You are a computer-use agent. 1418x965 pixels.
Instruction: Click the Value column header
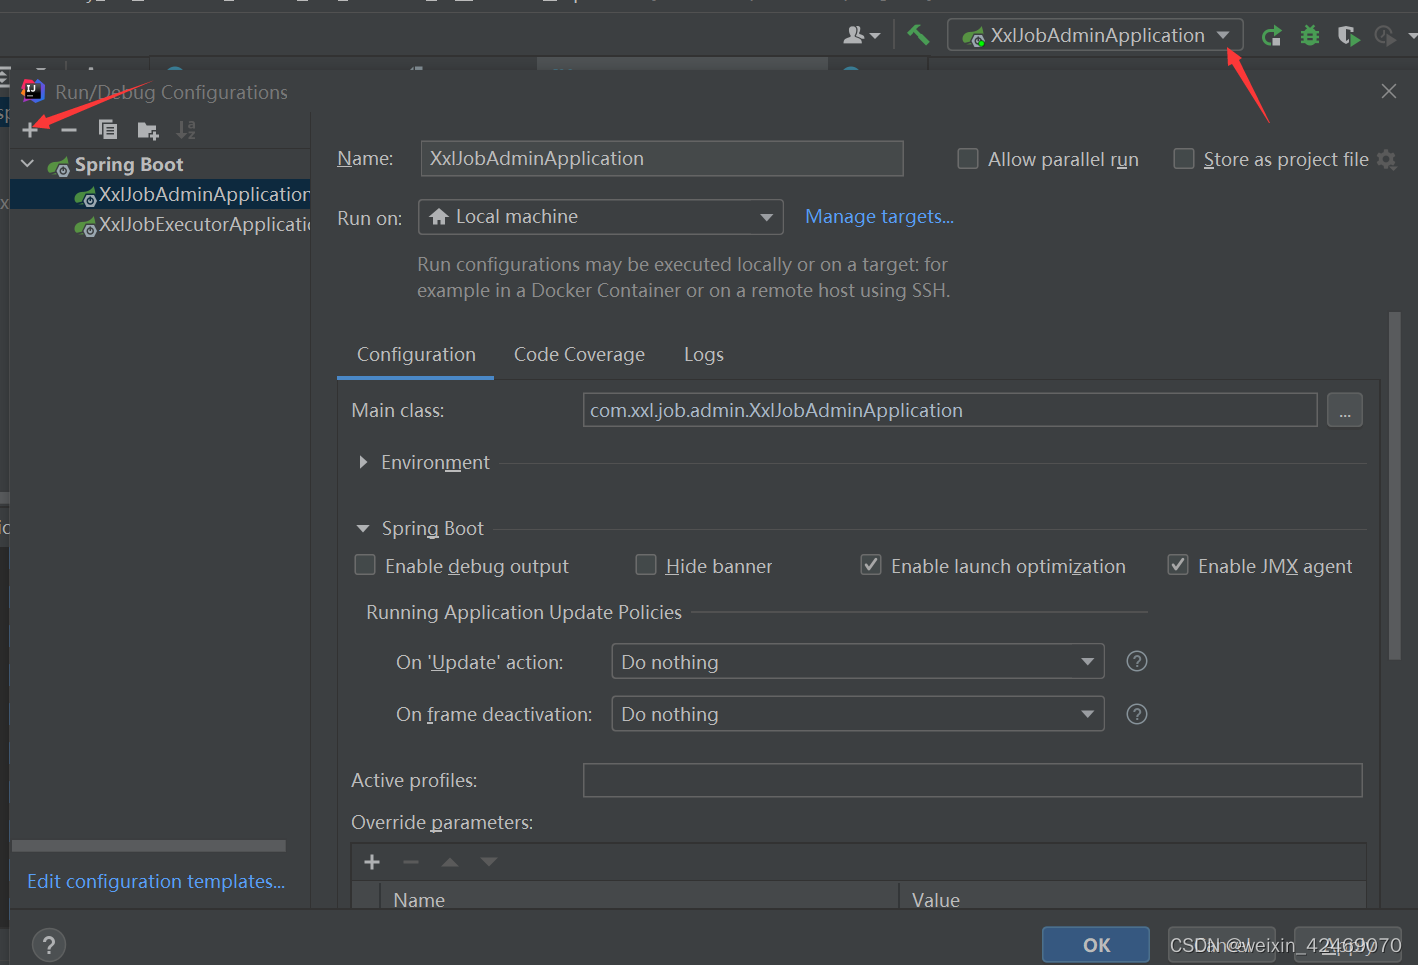(1132, 900)
